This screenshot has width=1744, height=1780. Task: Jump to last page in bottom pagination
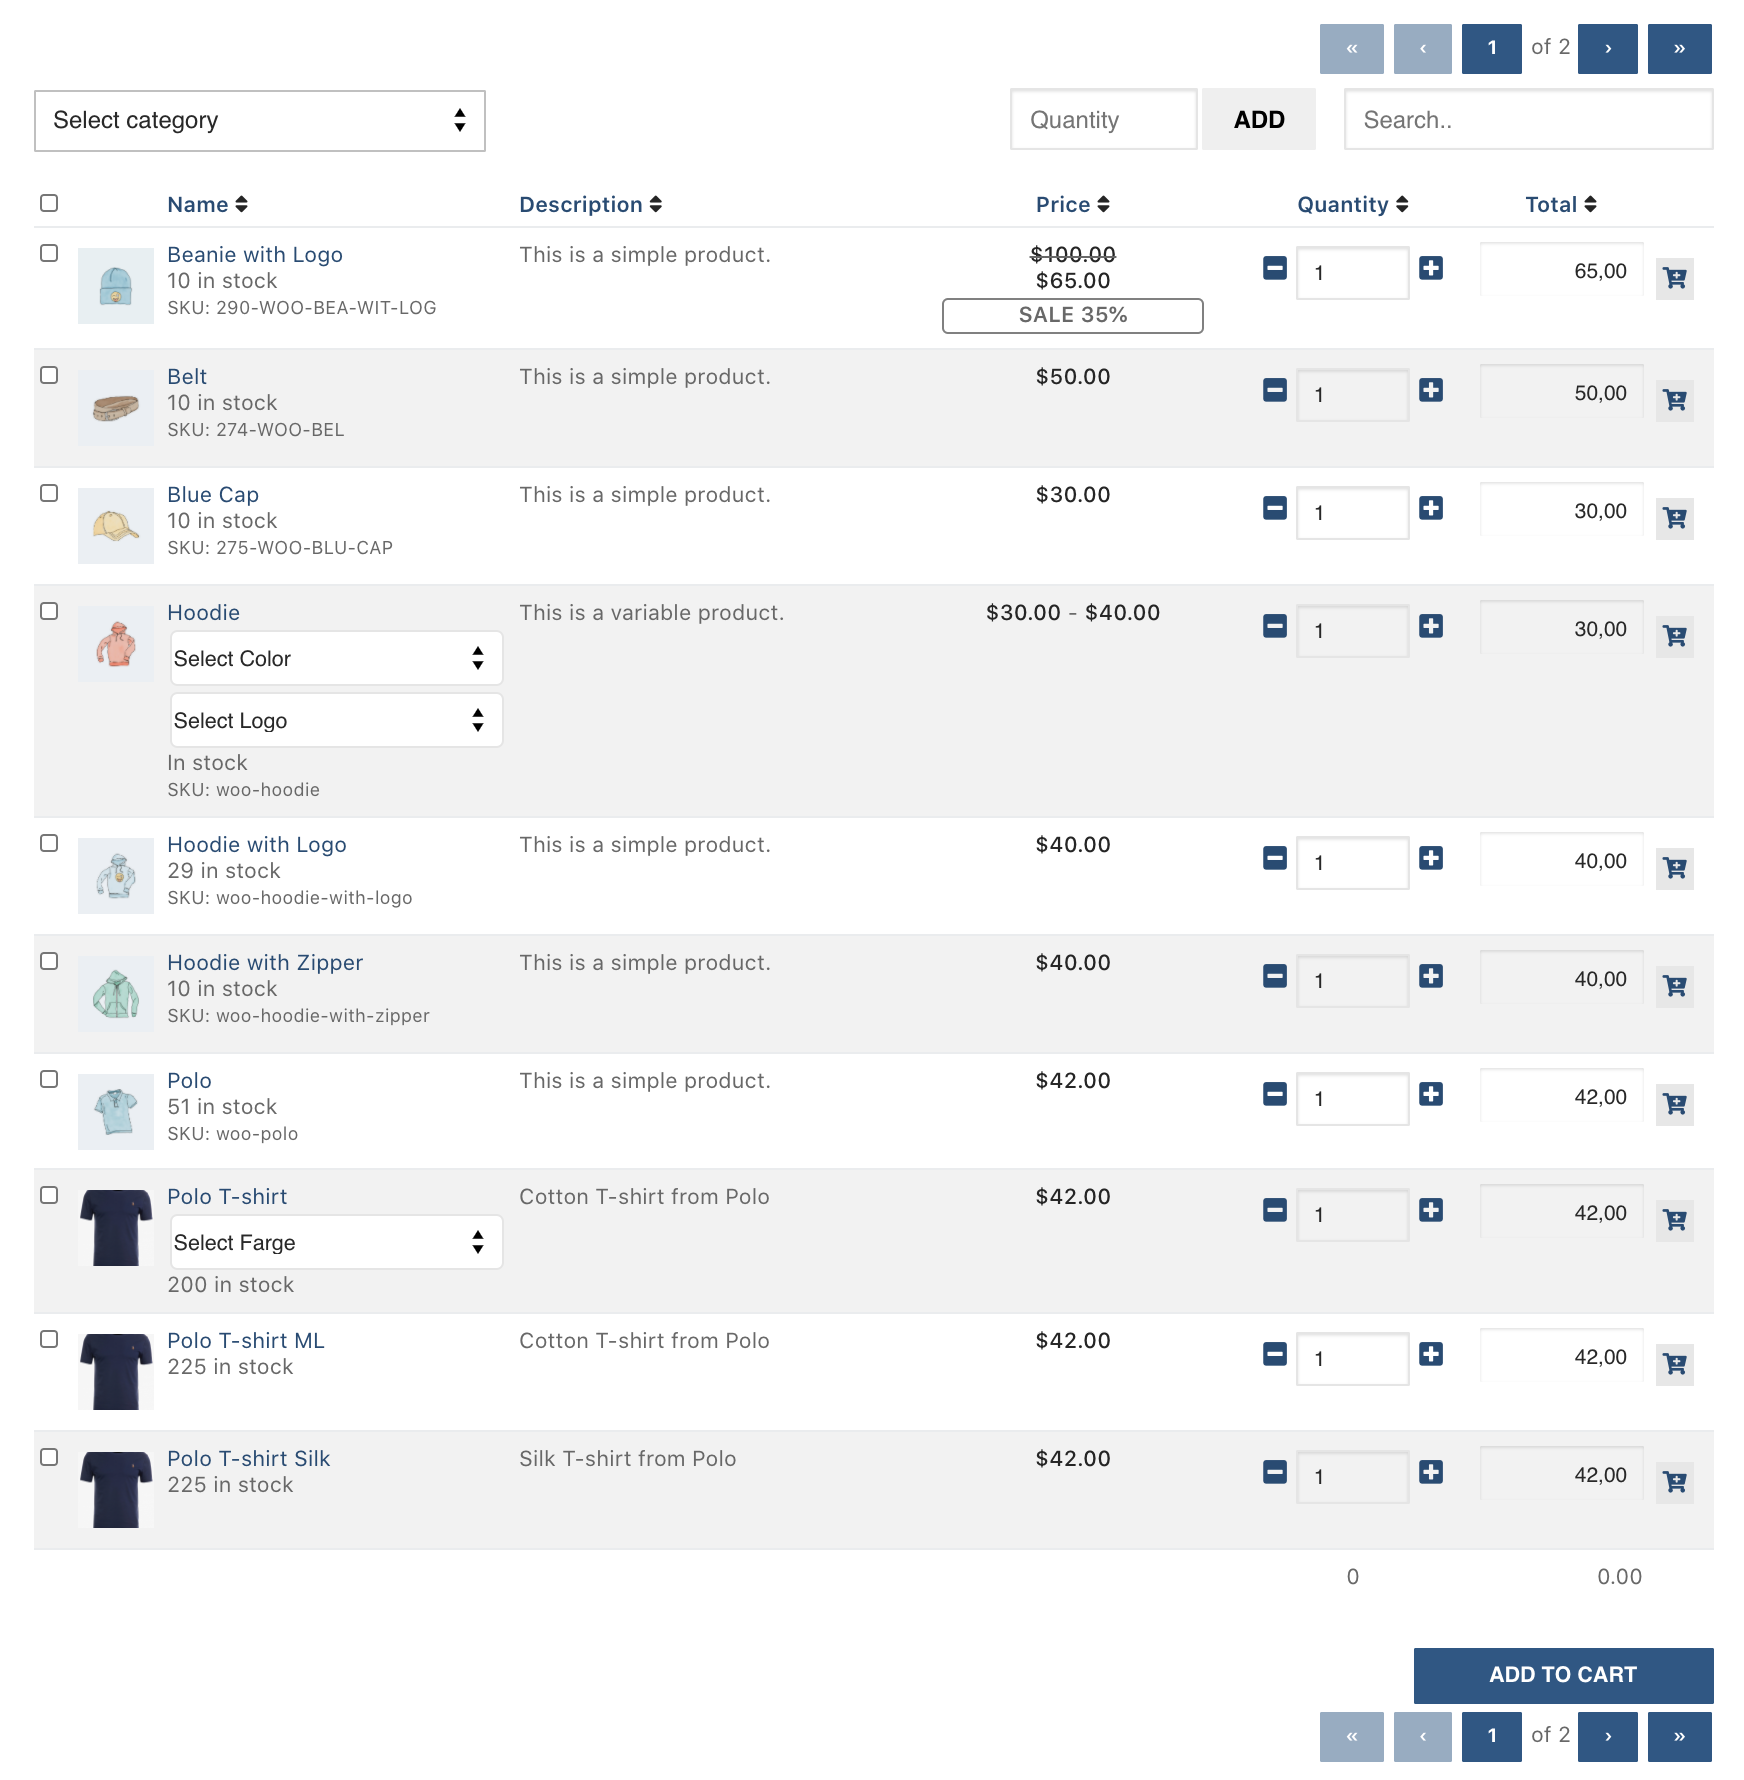[x=1679, y=1737]
